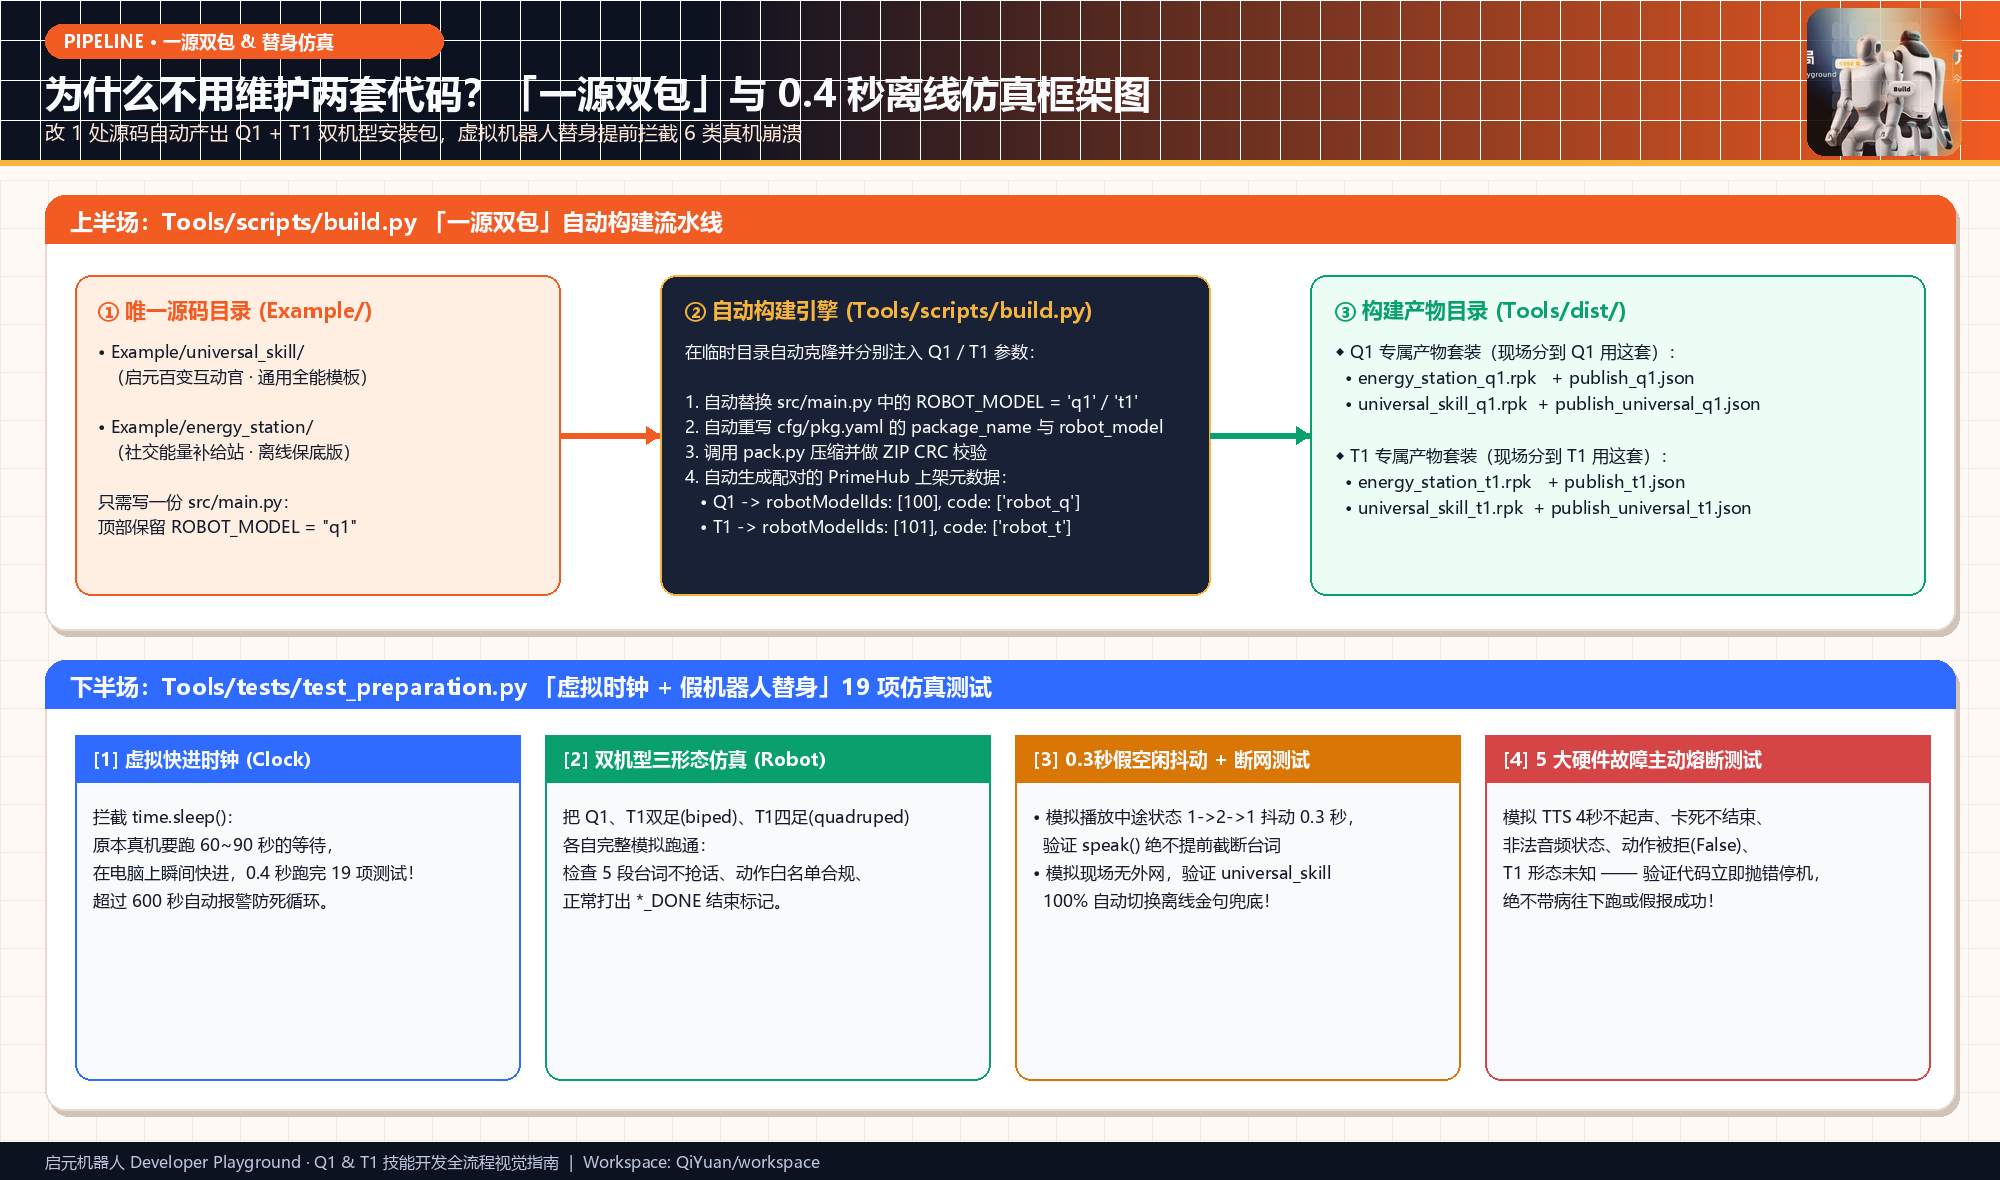Click the footer Workspace: QiYuan/workspace text

(x=701, y=1162)
